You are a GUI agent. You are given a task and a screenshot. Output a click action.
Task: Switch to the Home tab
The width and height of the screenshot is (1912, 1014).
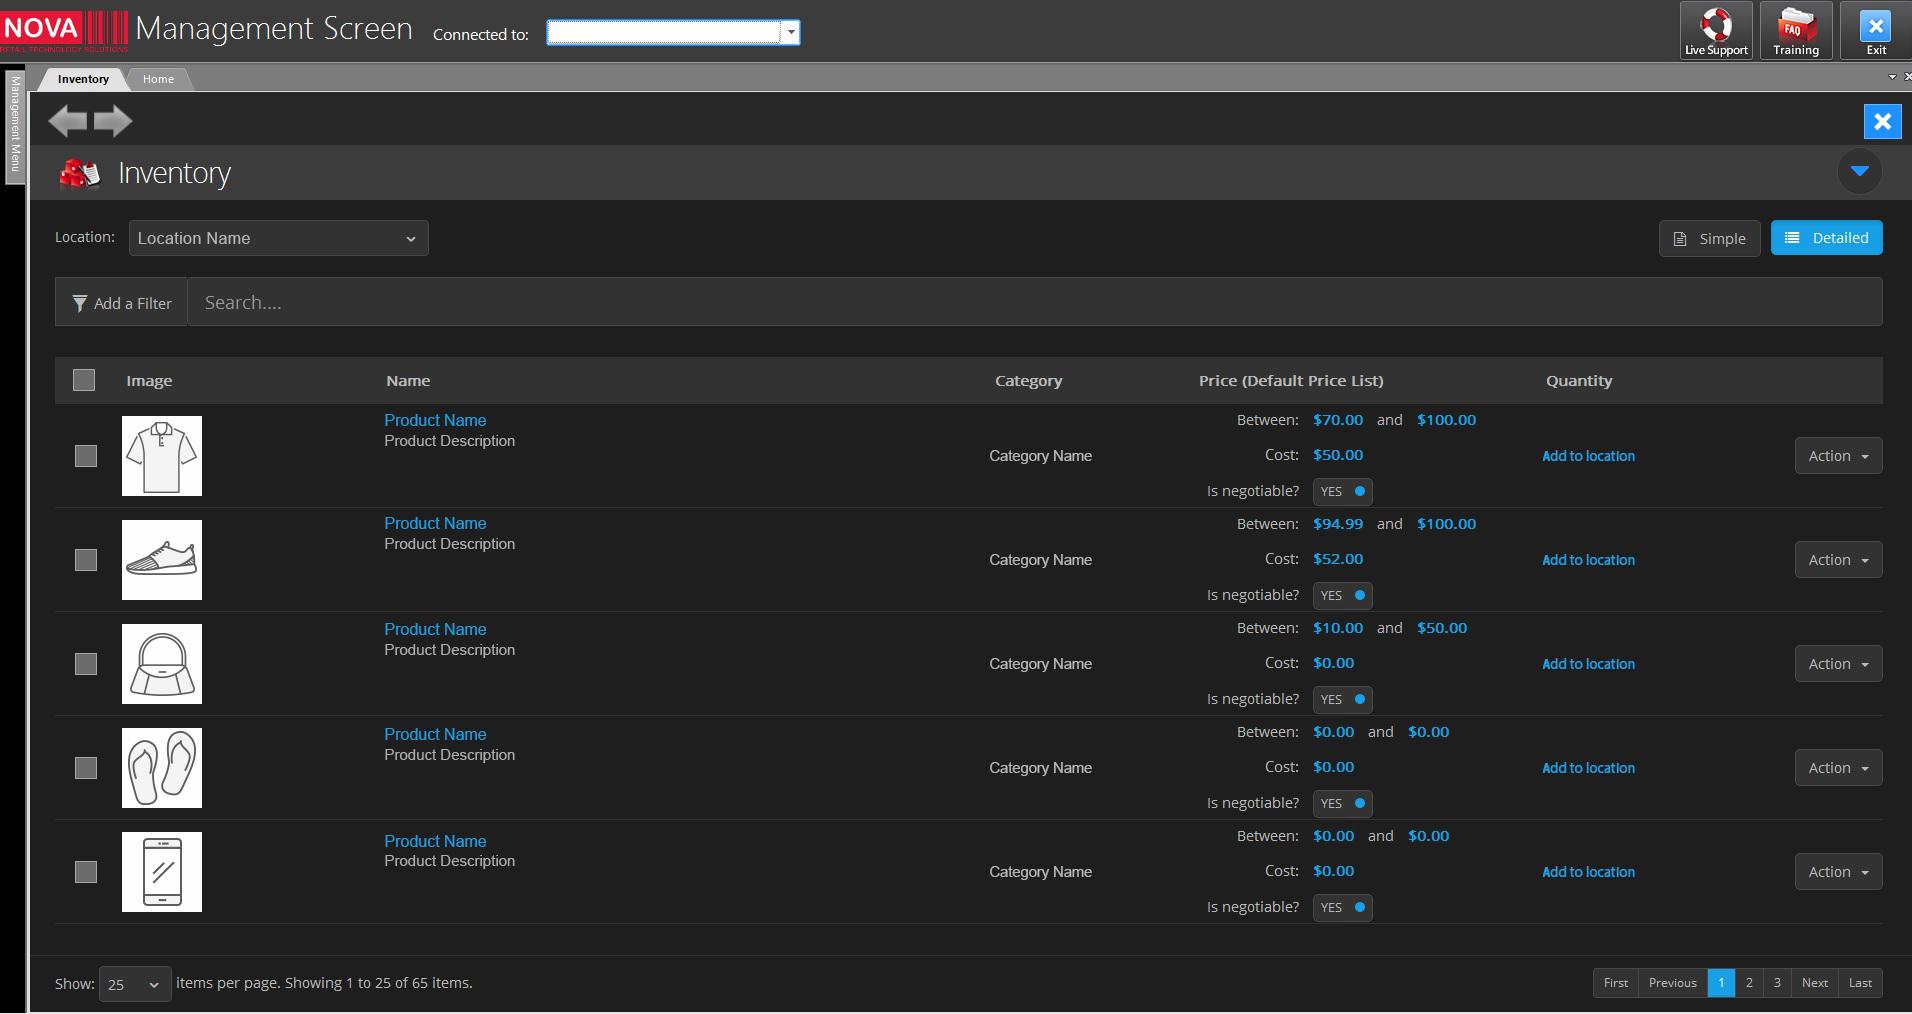click(x=158, y=79)
